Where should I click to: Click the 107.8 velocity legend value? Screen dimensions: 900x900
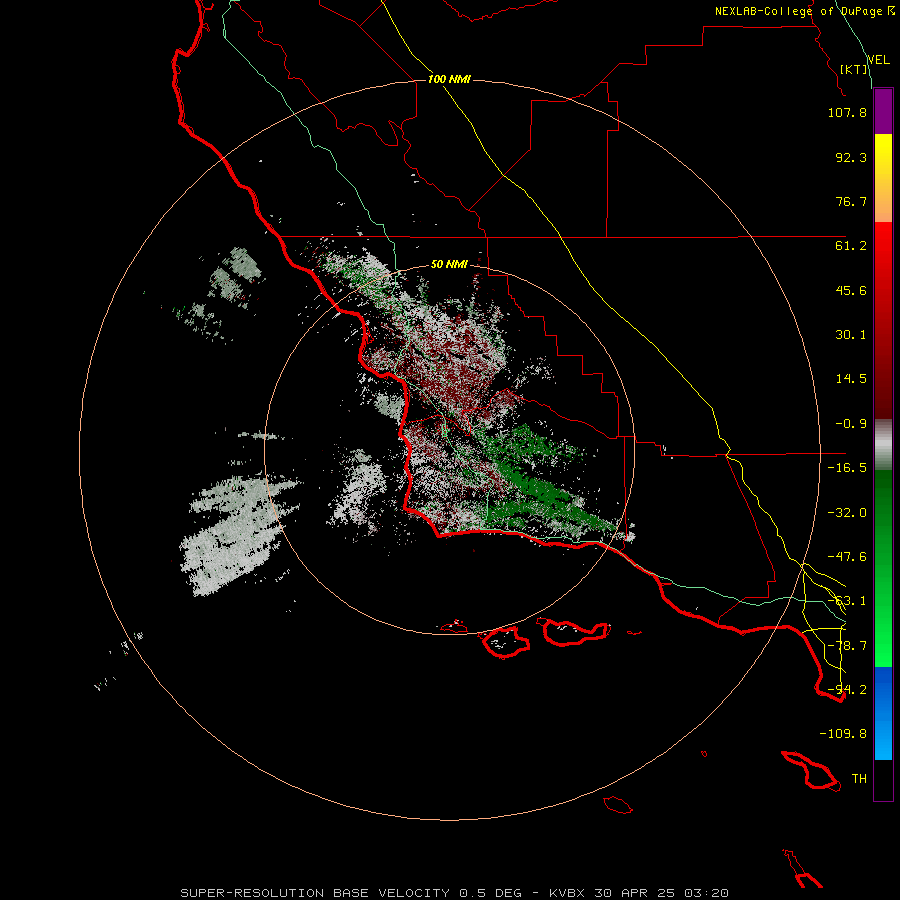click(x=847, y=112)
